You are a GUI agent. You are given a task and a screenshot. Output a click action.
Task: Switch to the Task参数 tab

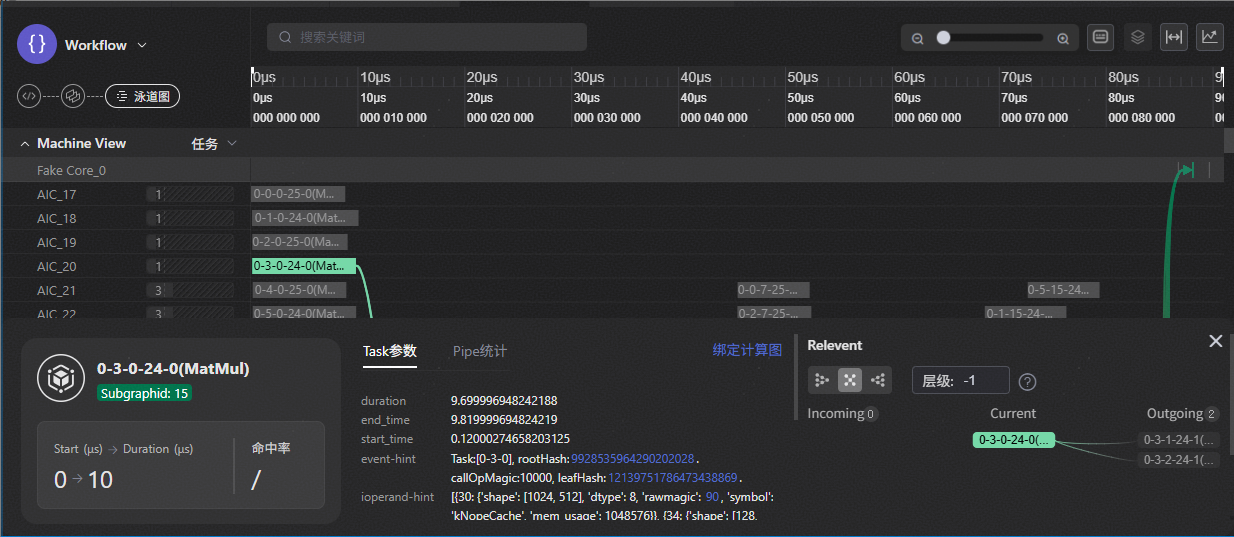point(389,351)
